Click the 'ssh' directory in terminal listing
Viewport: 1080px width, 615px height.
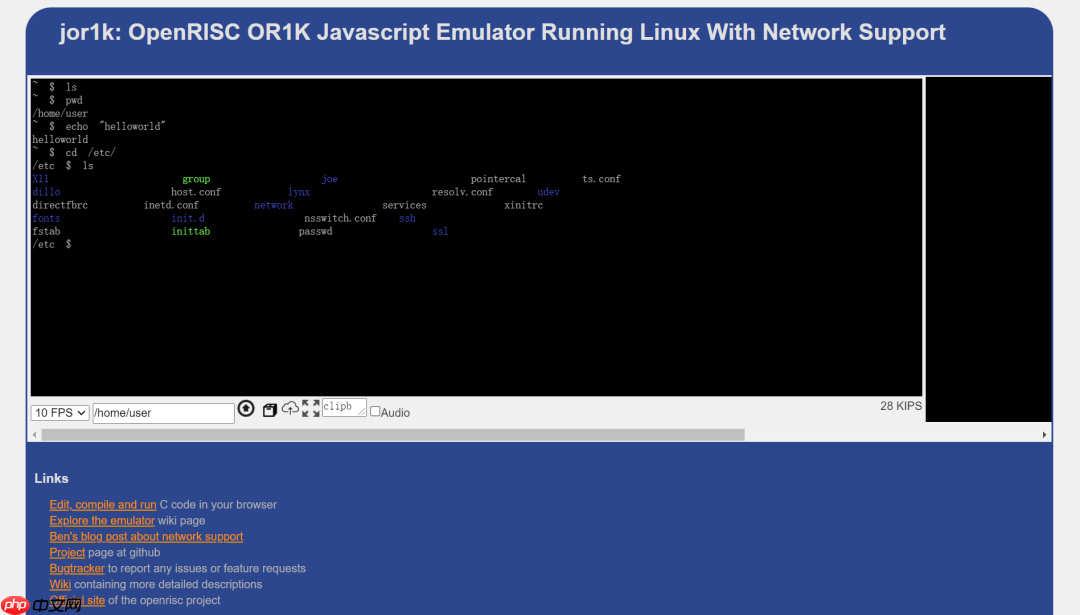(407, 218)
